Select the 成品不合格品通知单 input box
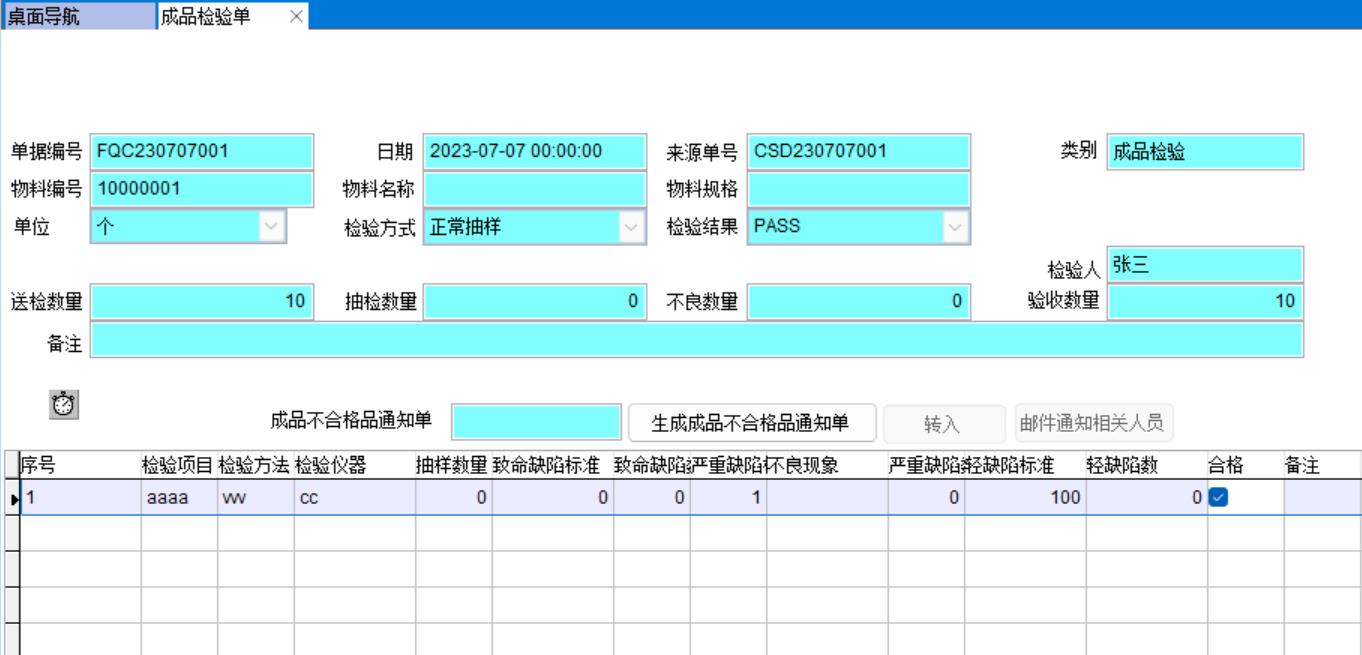1362x655 pixels. pos(536,423)
